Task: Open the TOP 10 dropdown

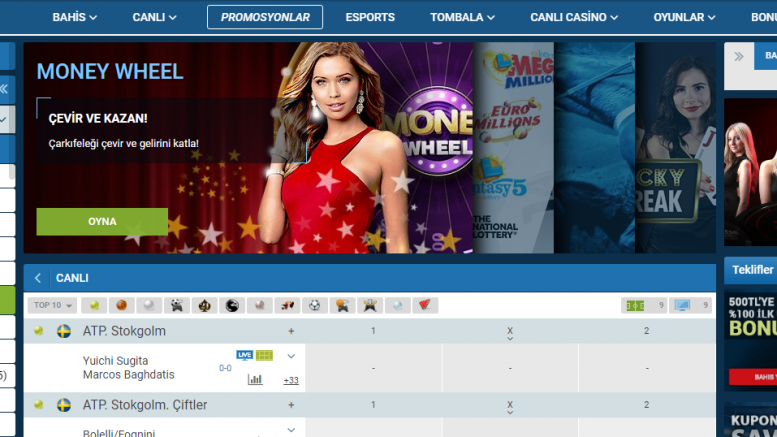Action: point(54,305)
